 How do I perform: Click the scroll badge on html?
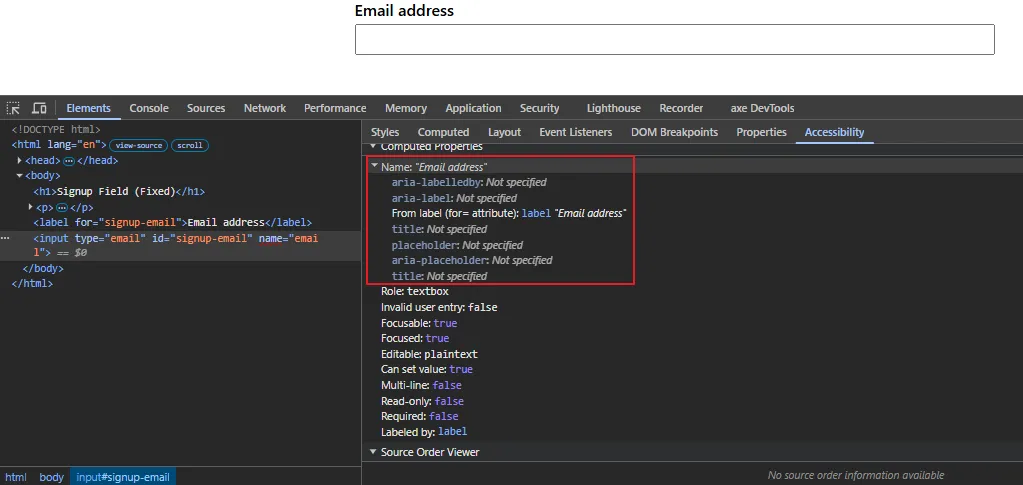[190, 146]
